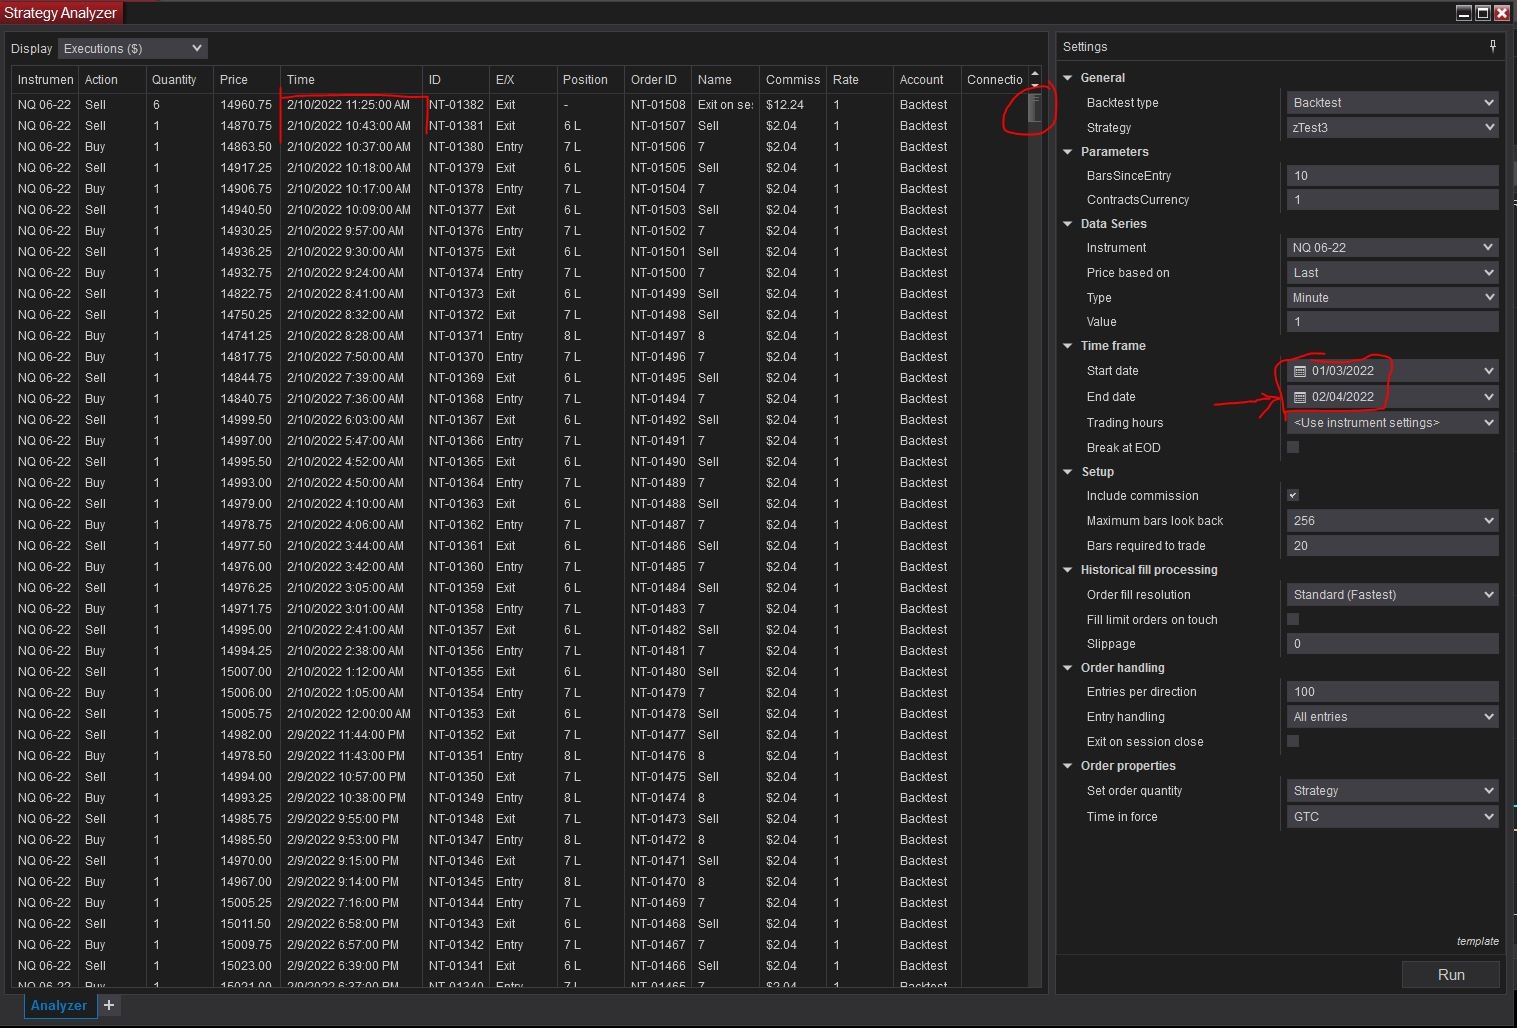Click price cell 15023.00
Image resolution: width=1517 pixels, height=1028 pixels.
[246, 965]
